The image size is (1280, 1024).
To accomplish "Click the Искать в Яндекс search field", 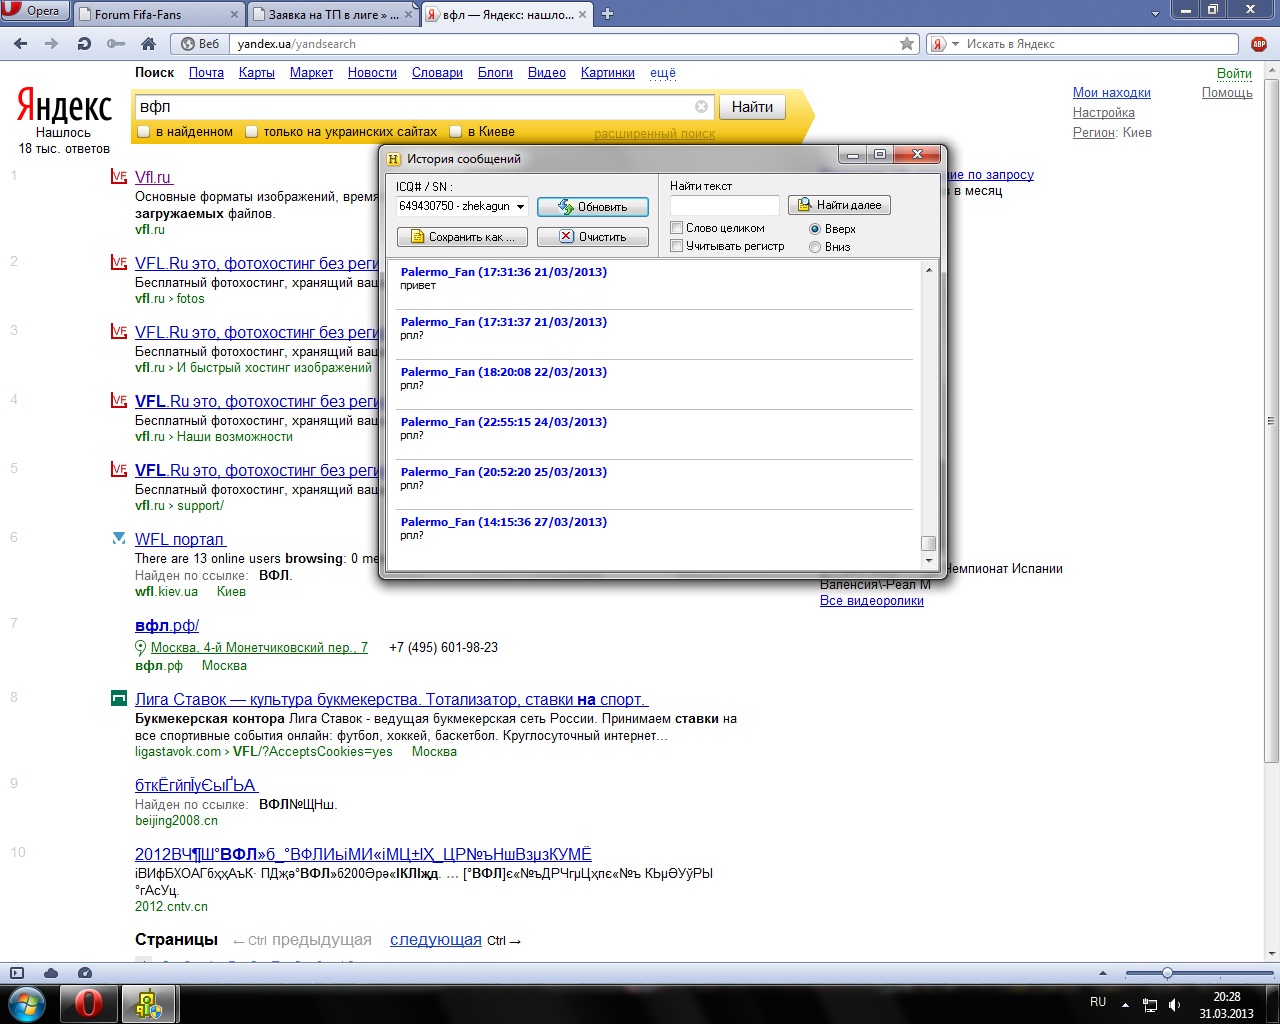I will coord(1100,44).
